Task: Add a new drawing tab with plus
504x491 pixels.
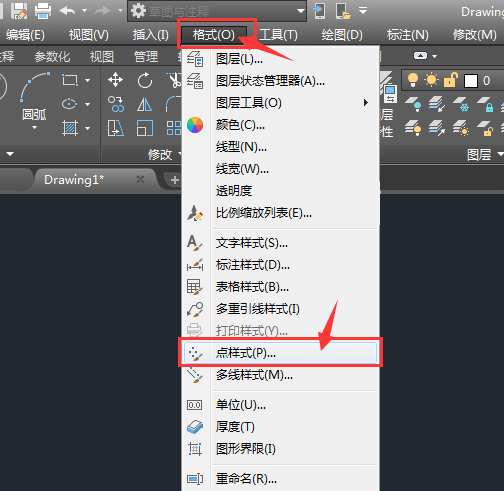Action: [x=174, y=180]
